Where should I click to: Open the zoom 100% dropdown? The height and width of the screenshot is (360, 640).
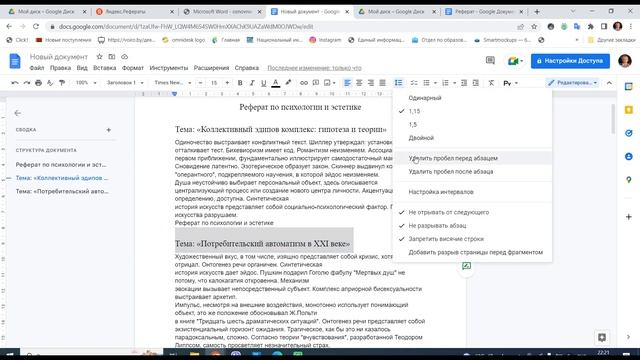86,83
